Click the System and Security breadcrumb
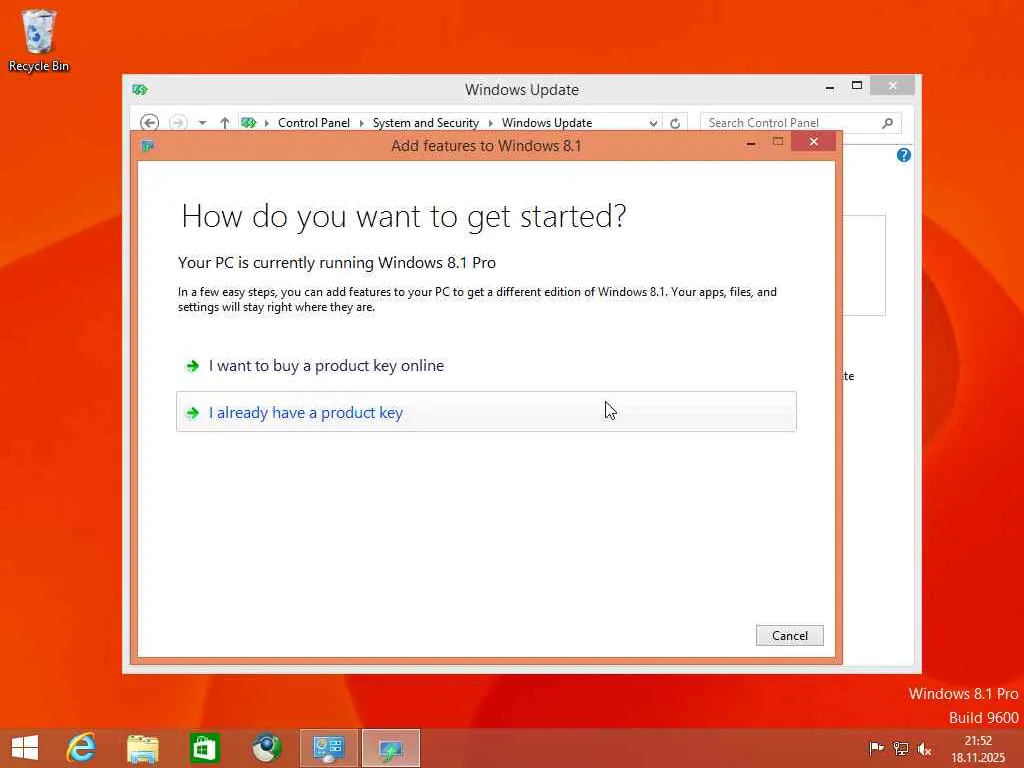The image size is (1024, 768). click(425, 123)
